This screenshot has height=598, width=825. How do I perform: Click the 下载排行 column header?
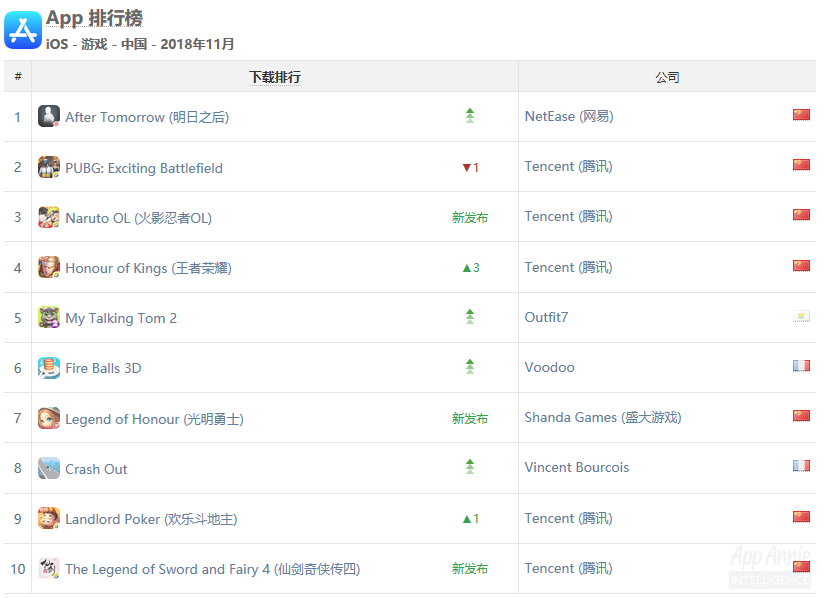pos(275,77)
